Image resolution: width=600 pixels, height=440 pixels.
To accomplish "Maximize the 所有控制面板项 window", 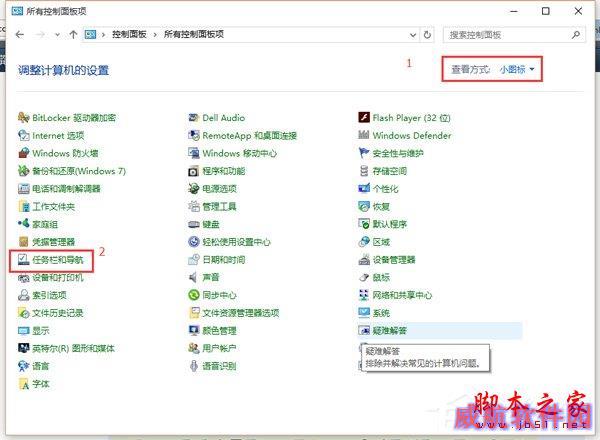I will (546, 11).
